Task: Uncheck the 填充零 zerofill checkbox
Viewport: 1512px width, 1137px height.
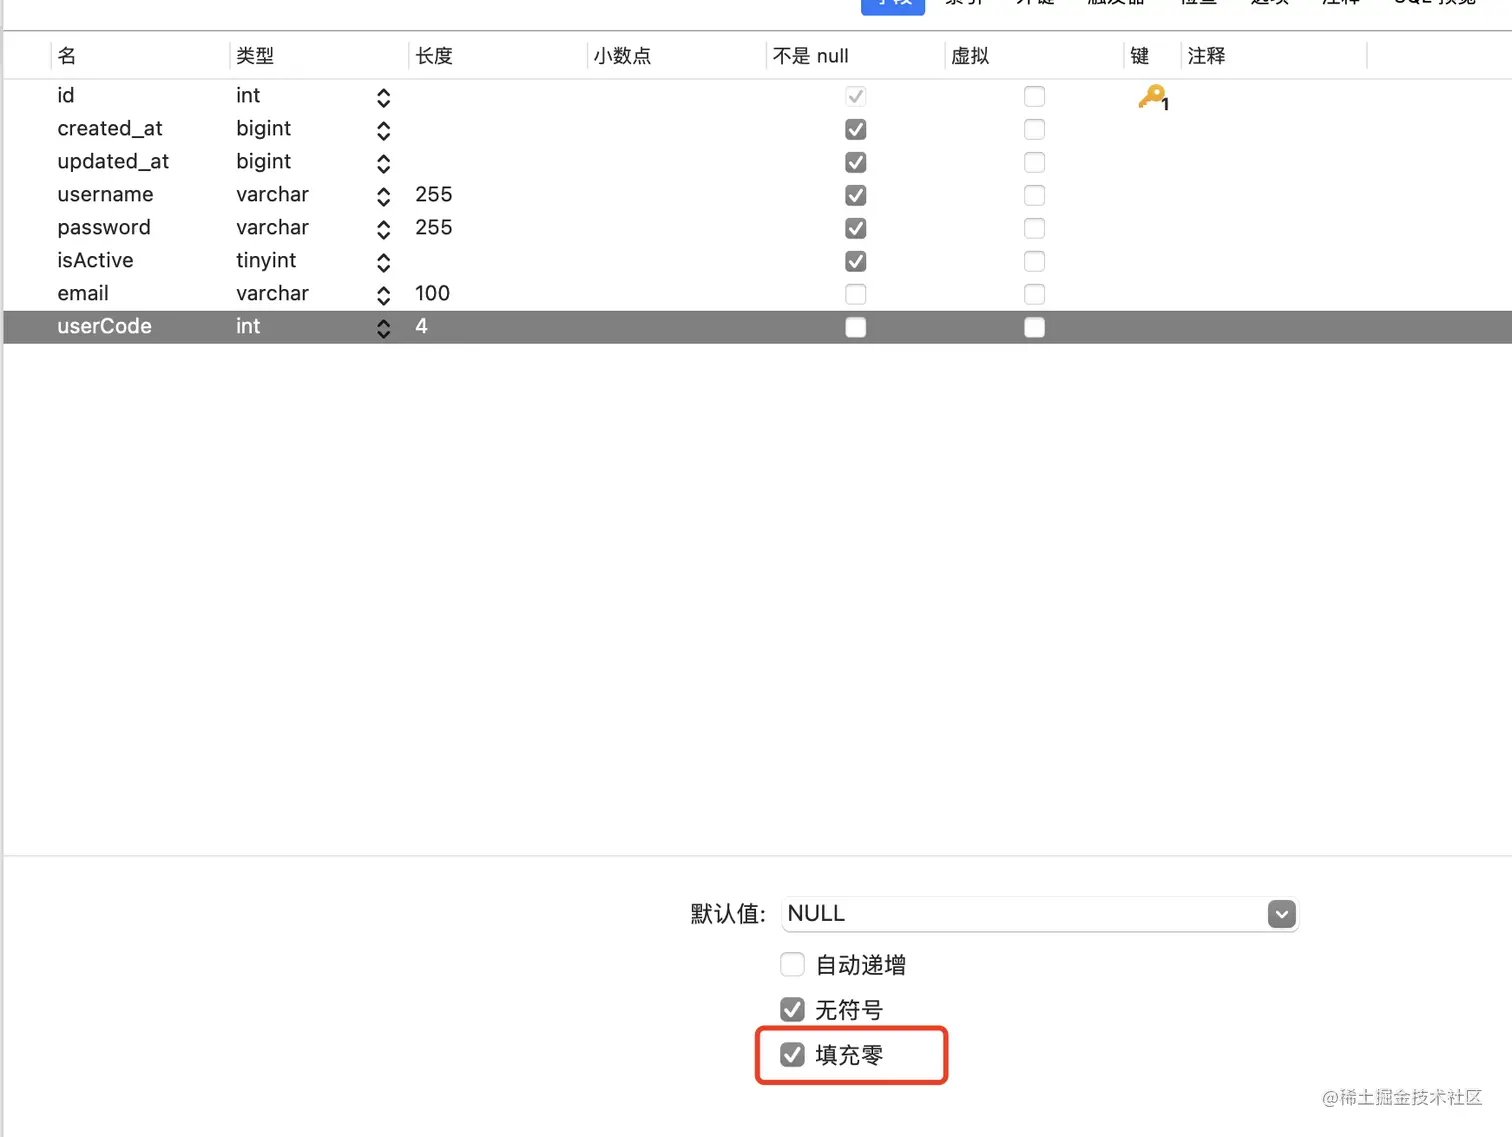Action: [x=792, y=1055]
